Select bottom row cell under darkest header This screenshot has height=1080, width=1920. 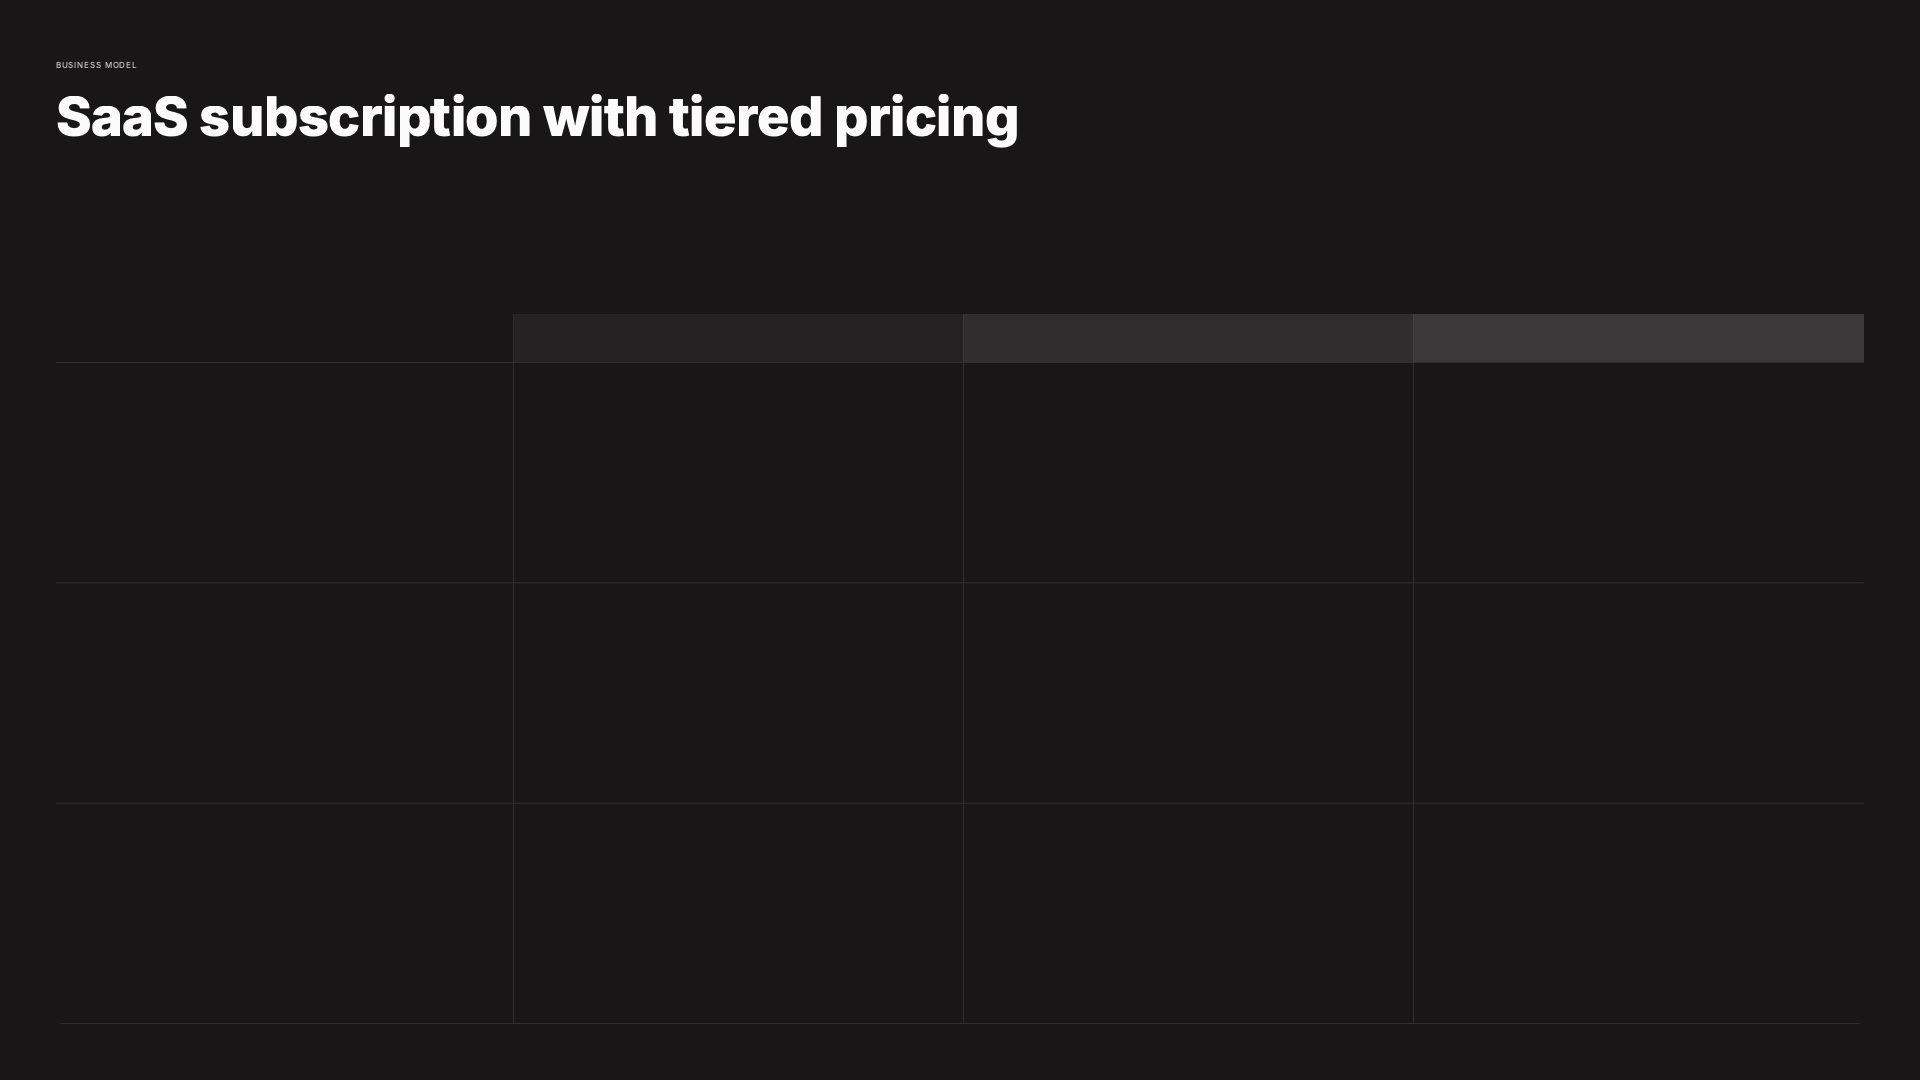click(738, 912)
